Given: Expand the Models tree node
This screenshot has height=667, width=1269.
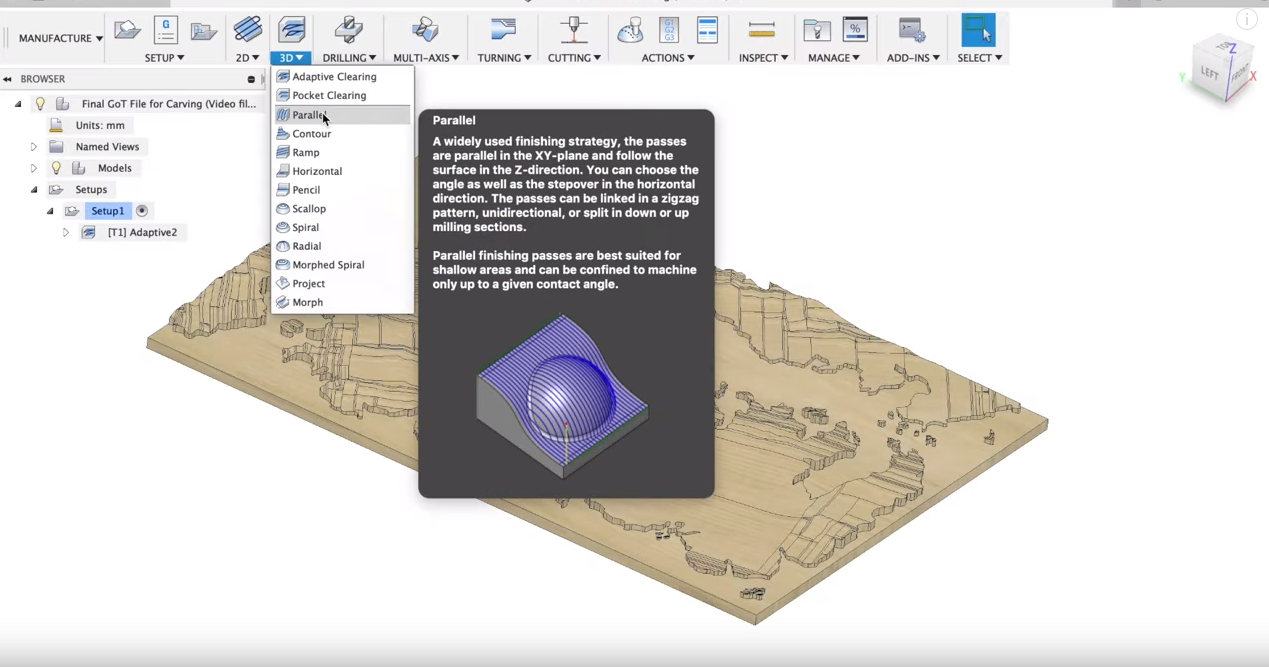Looking at the screenshot, I should click(x=34, y=168).
